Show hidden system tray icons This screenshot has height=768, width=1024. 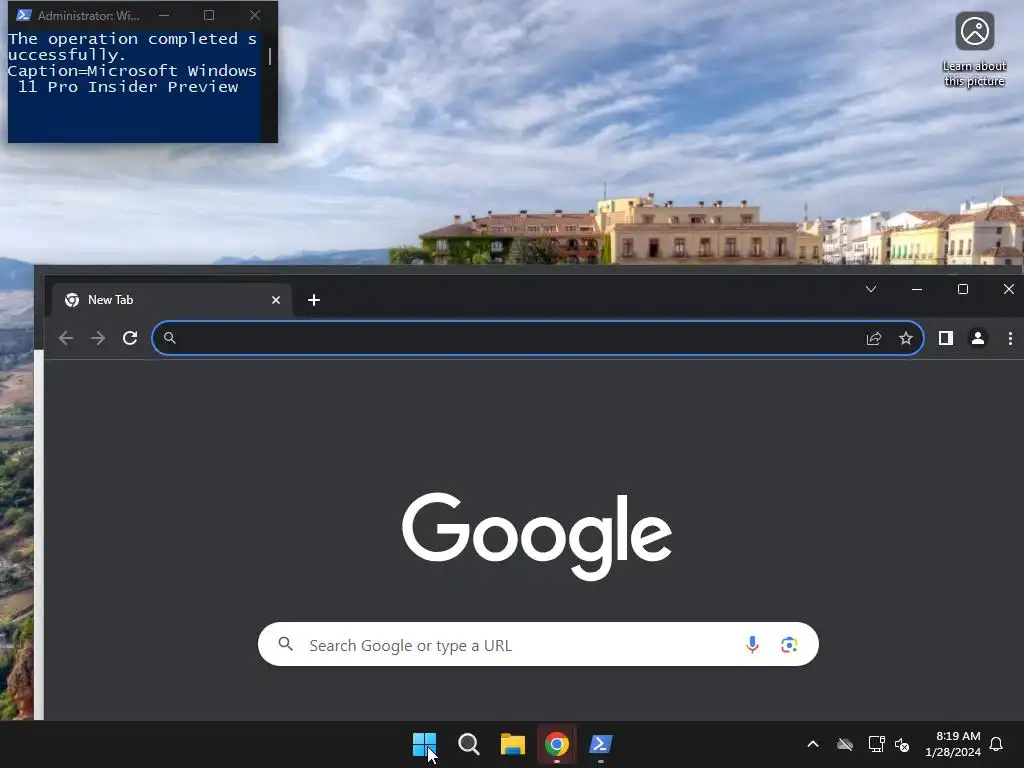813,744
